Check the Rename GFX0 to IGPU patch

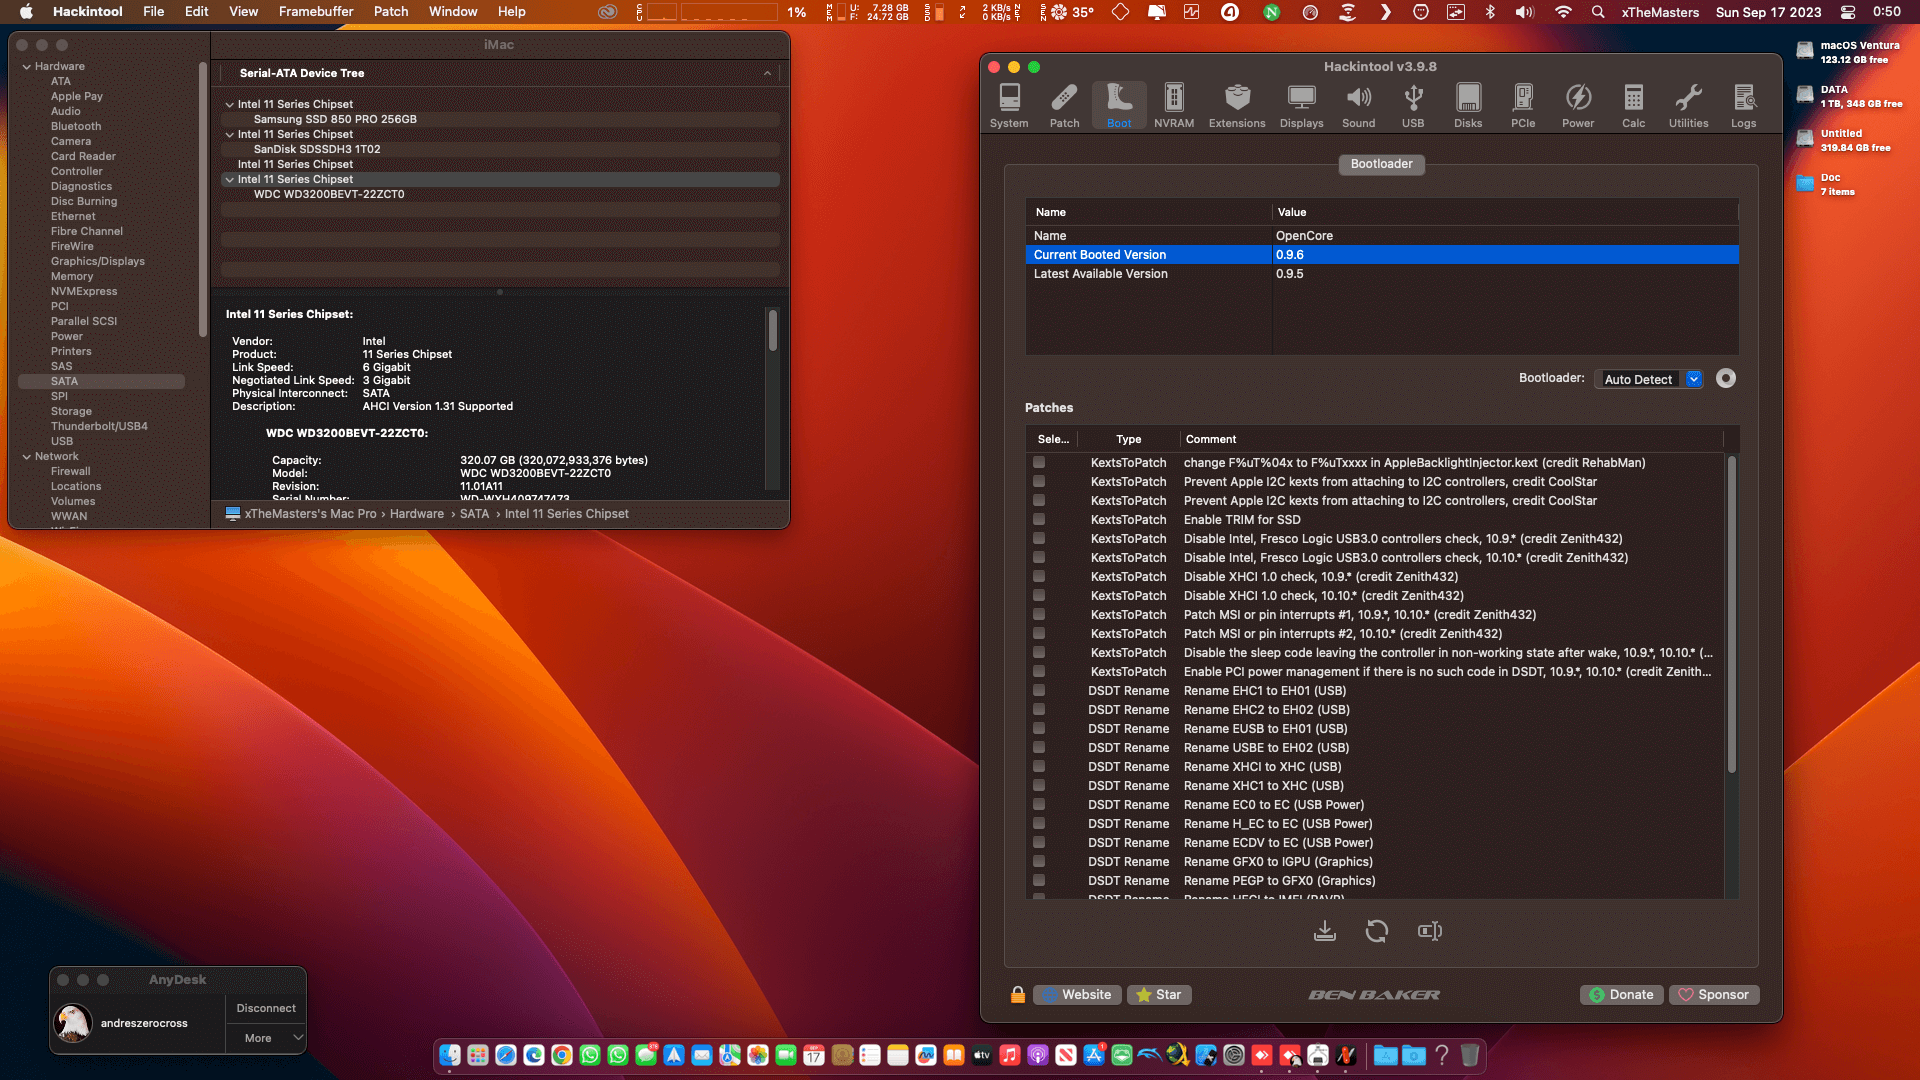click(1039, 862)
